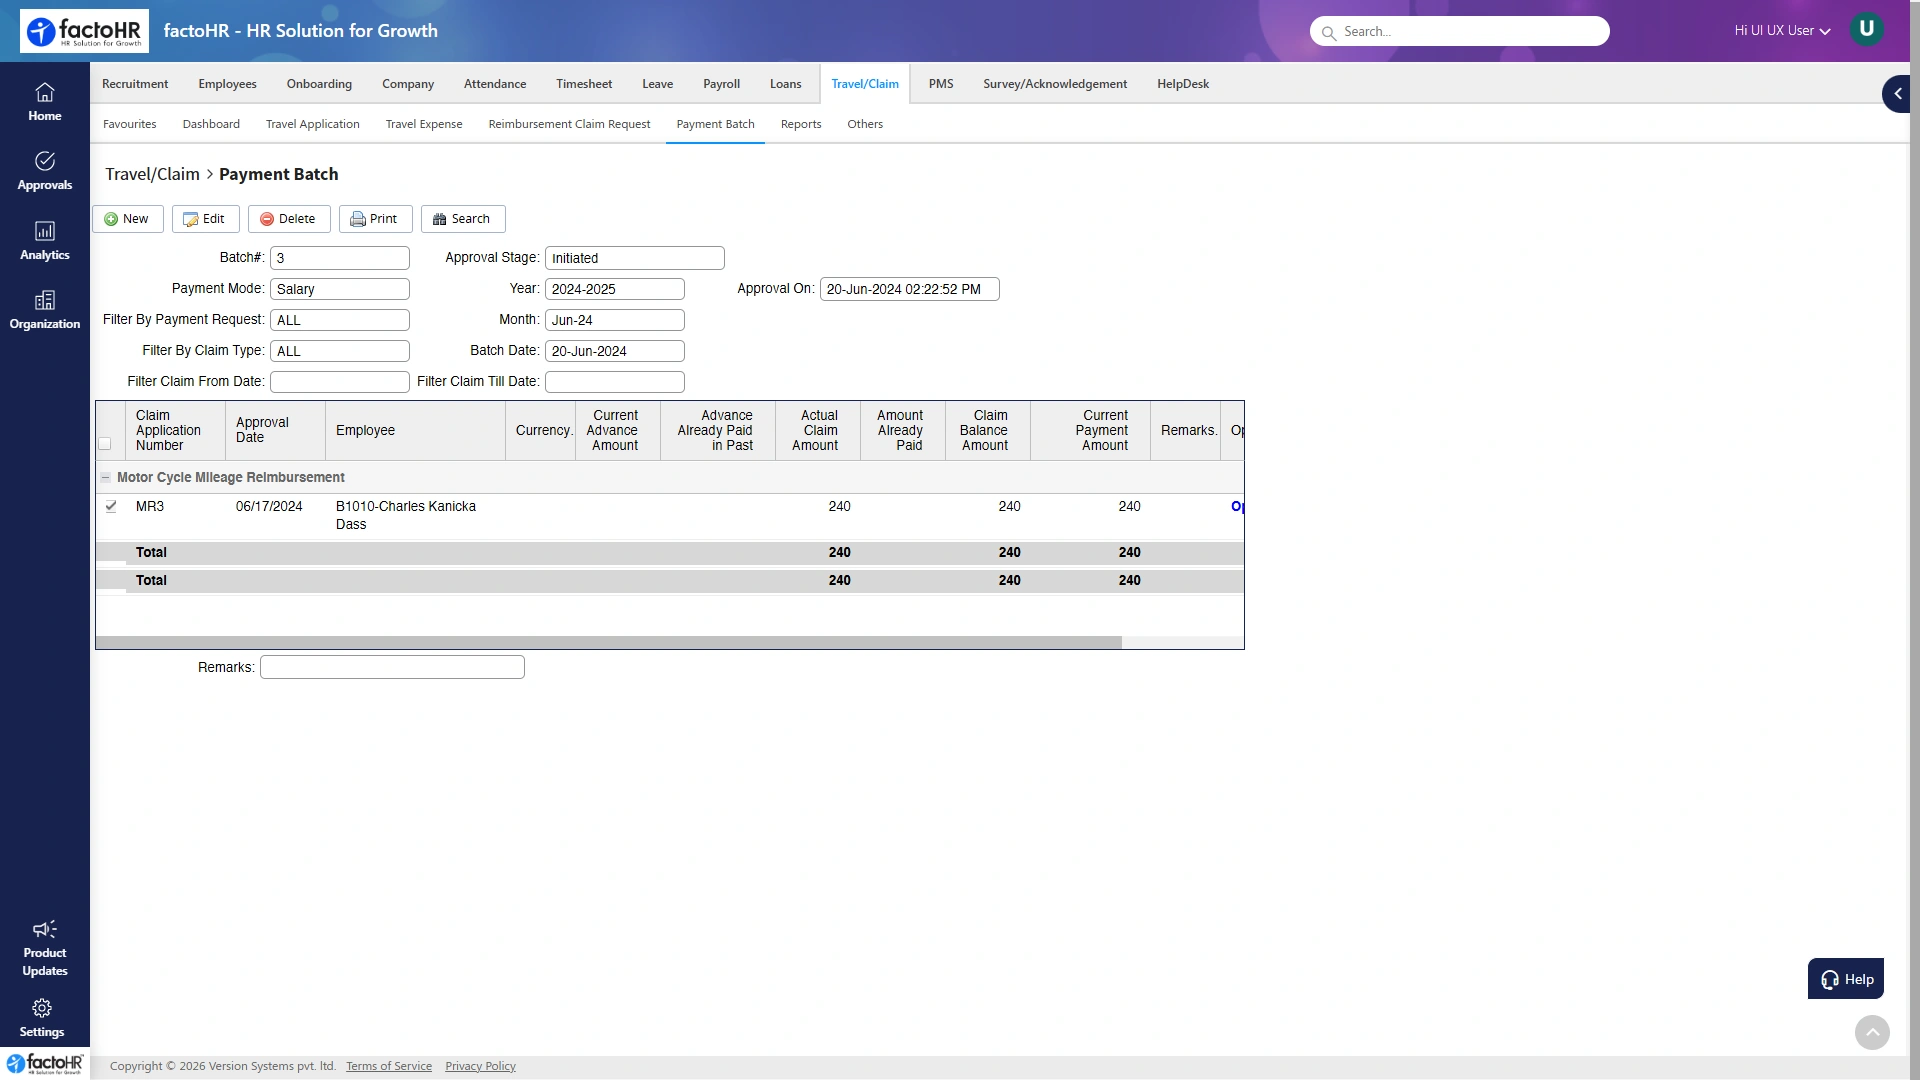
Task: Open the Payroll menu
Action: pyautogui.click(x=721, y=84)
